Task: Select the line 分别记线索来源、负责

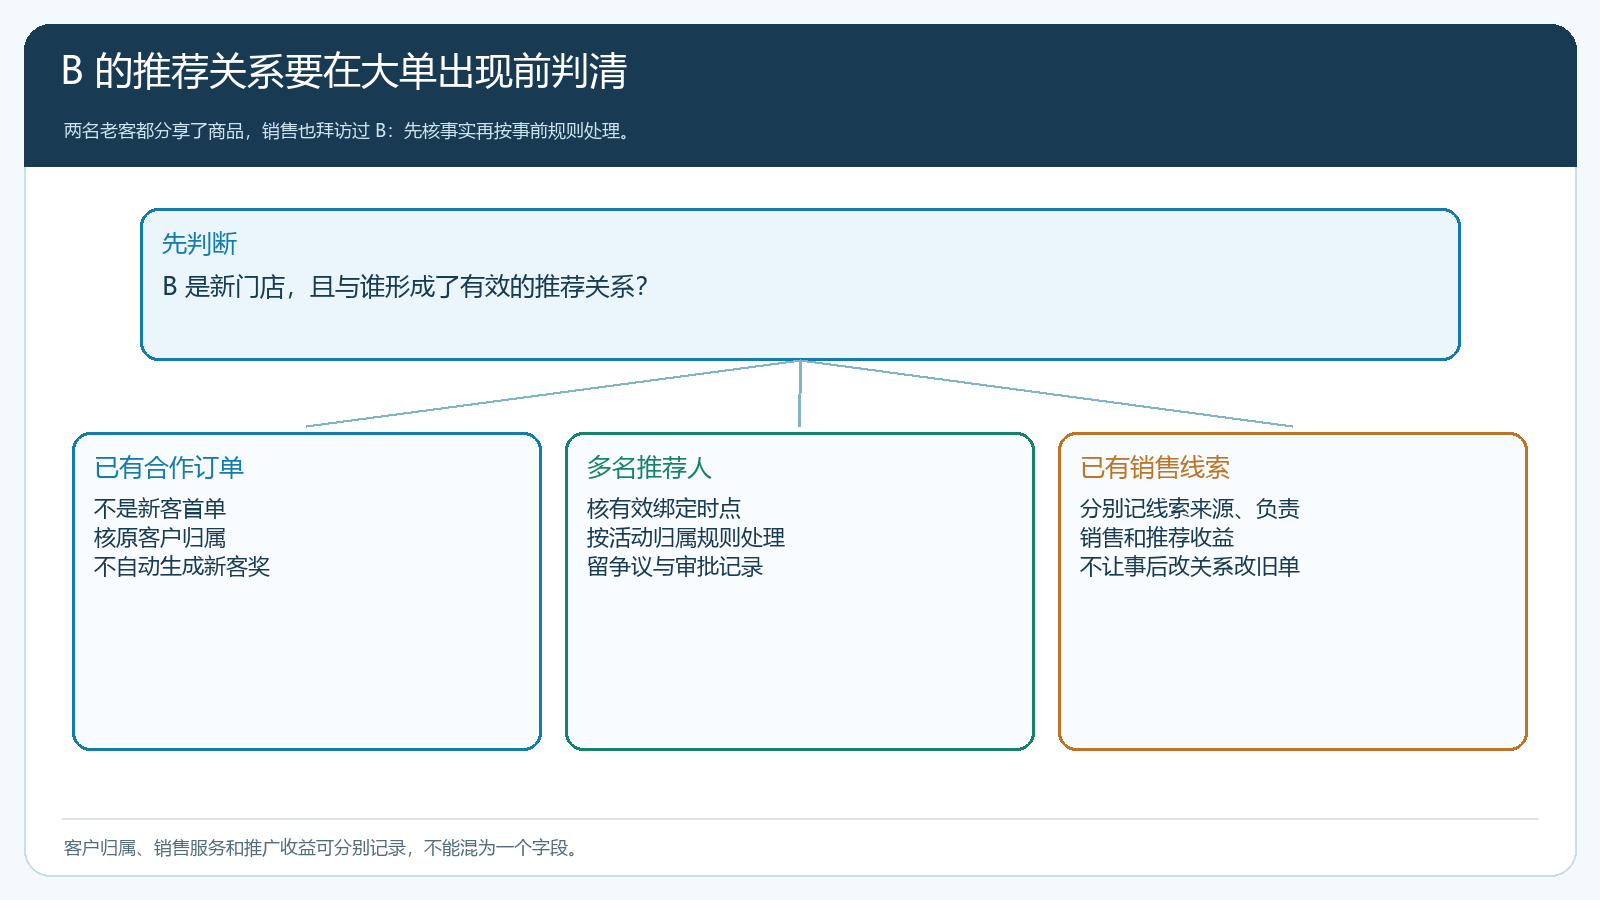Action: click(1190, 508)
